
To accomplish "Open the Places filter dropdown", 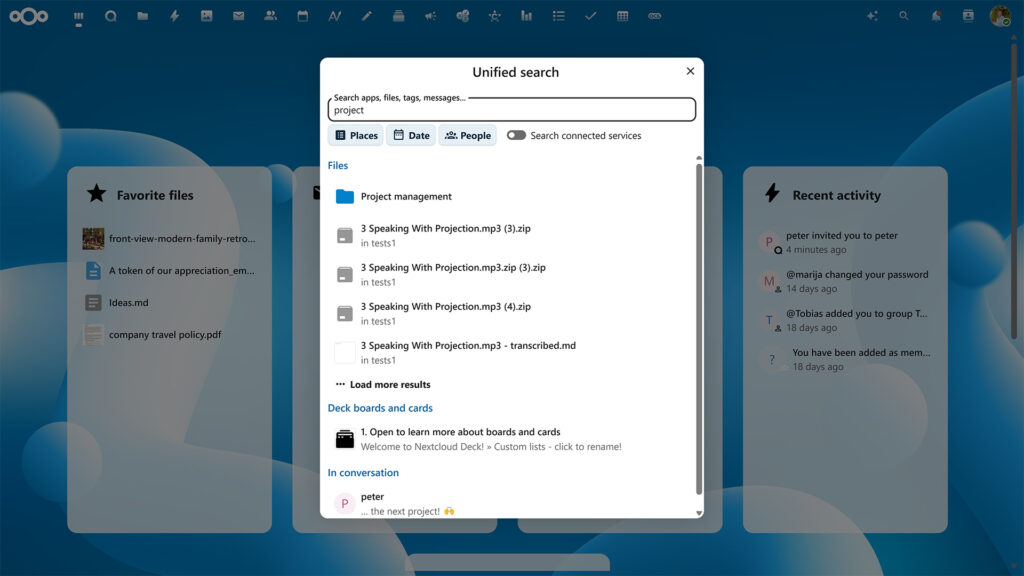I will click(355, 136).
